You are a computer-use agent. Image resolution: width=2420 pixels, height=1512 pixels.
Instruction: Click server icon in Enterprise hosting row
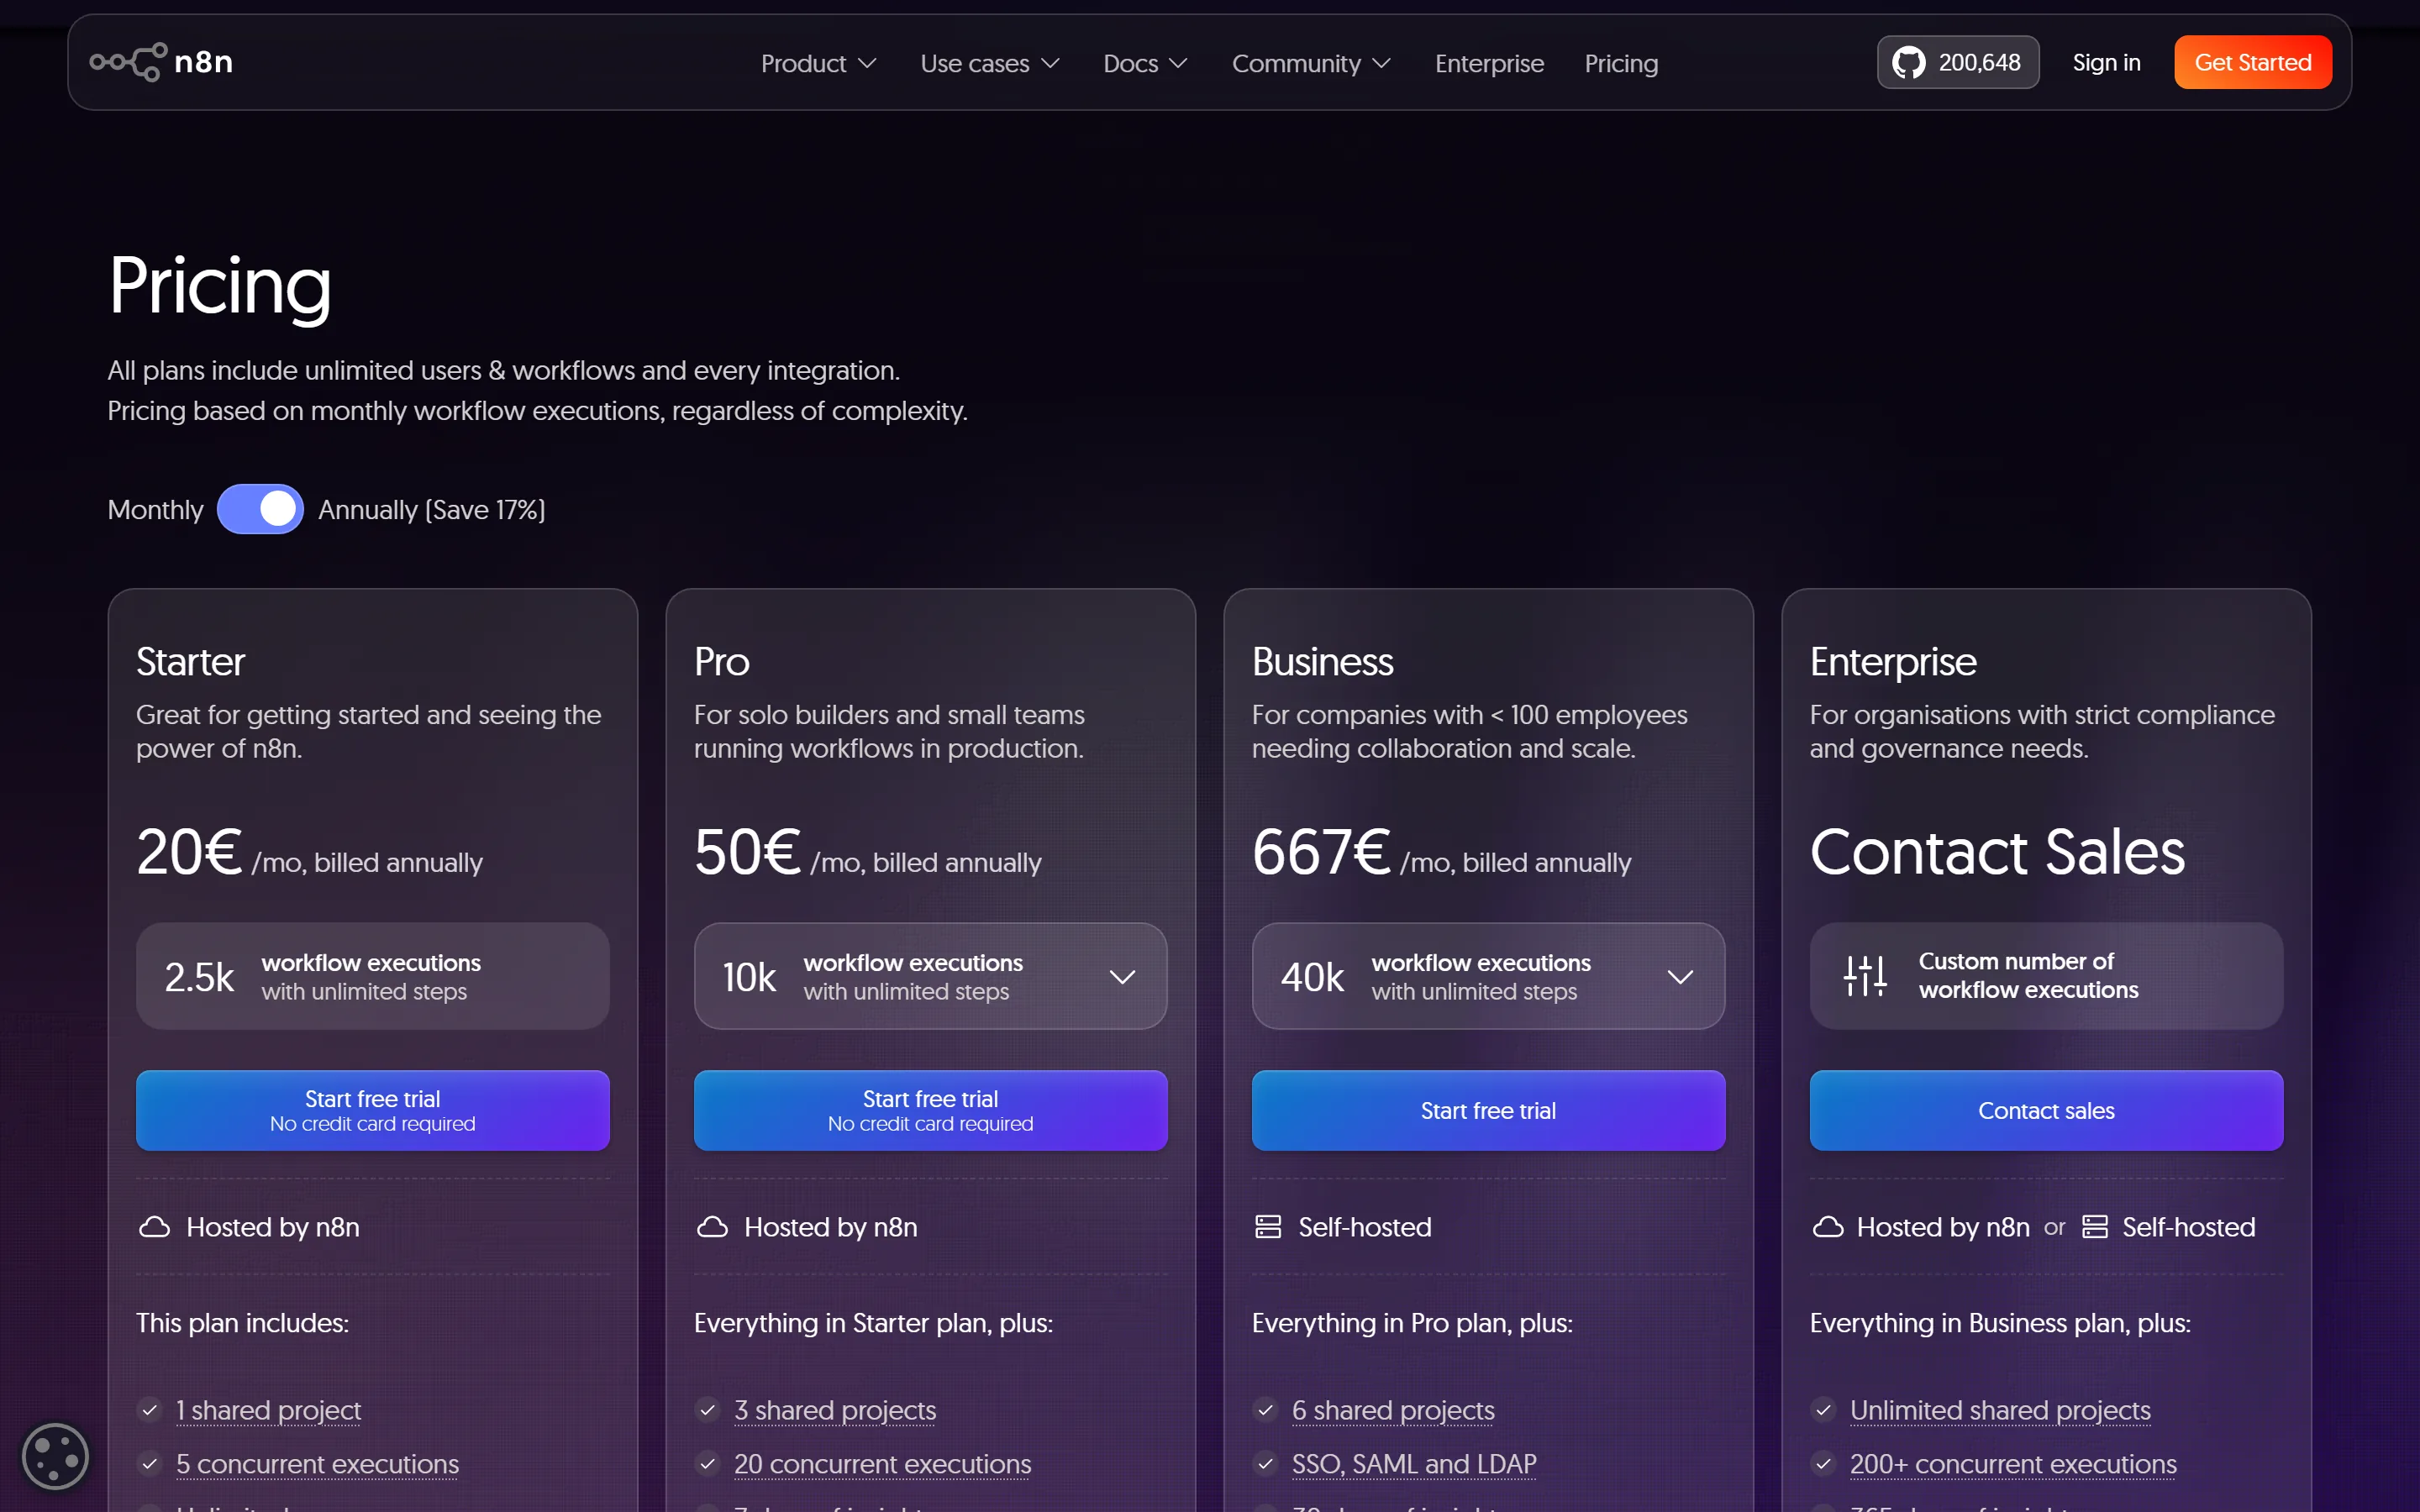pos(2095,1227)
